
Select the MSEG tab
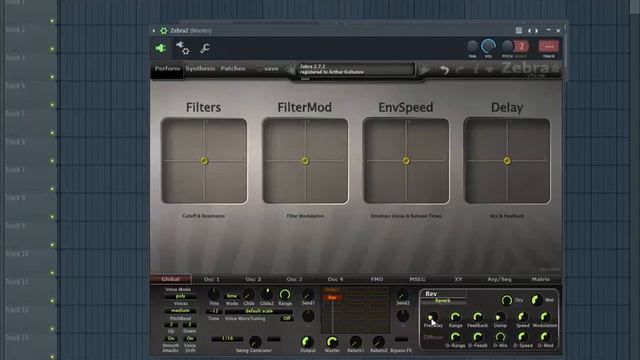(417, 279)
